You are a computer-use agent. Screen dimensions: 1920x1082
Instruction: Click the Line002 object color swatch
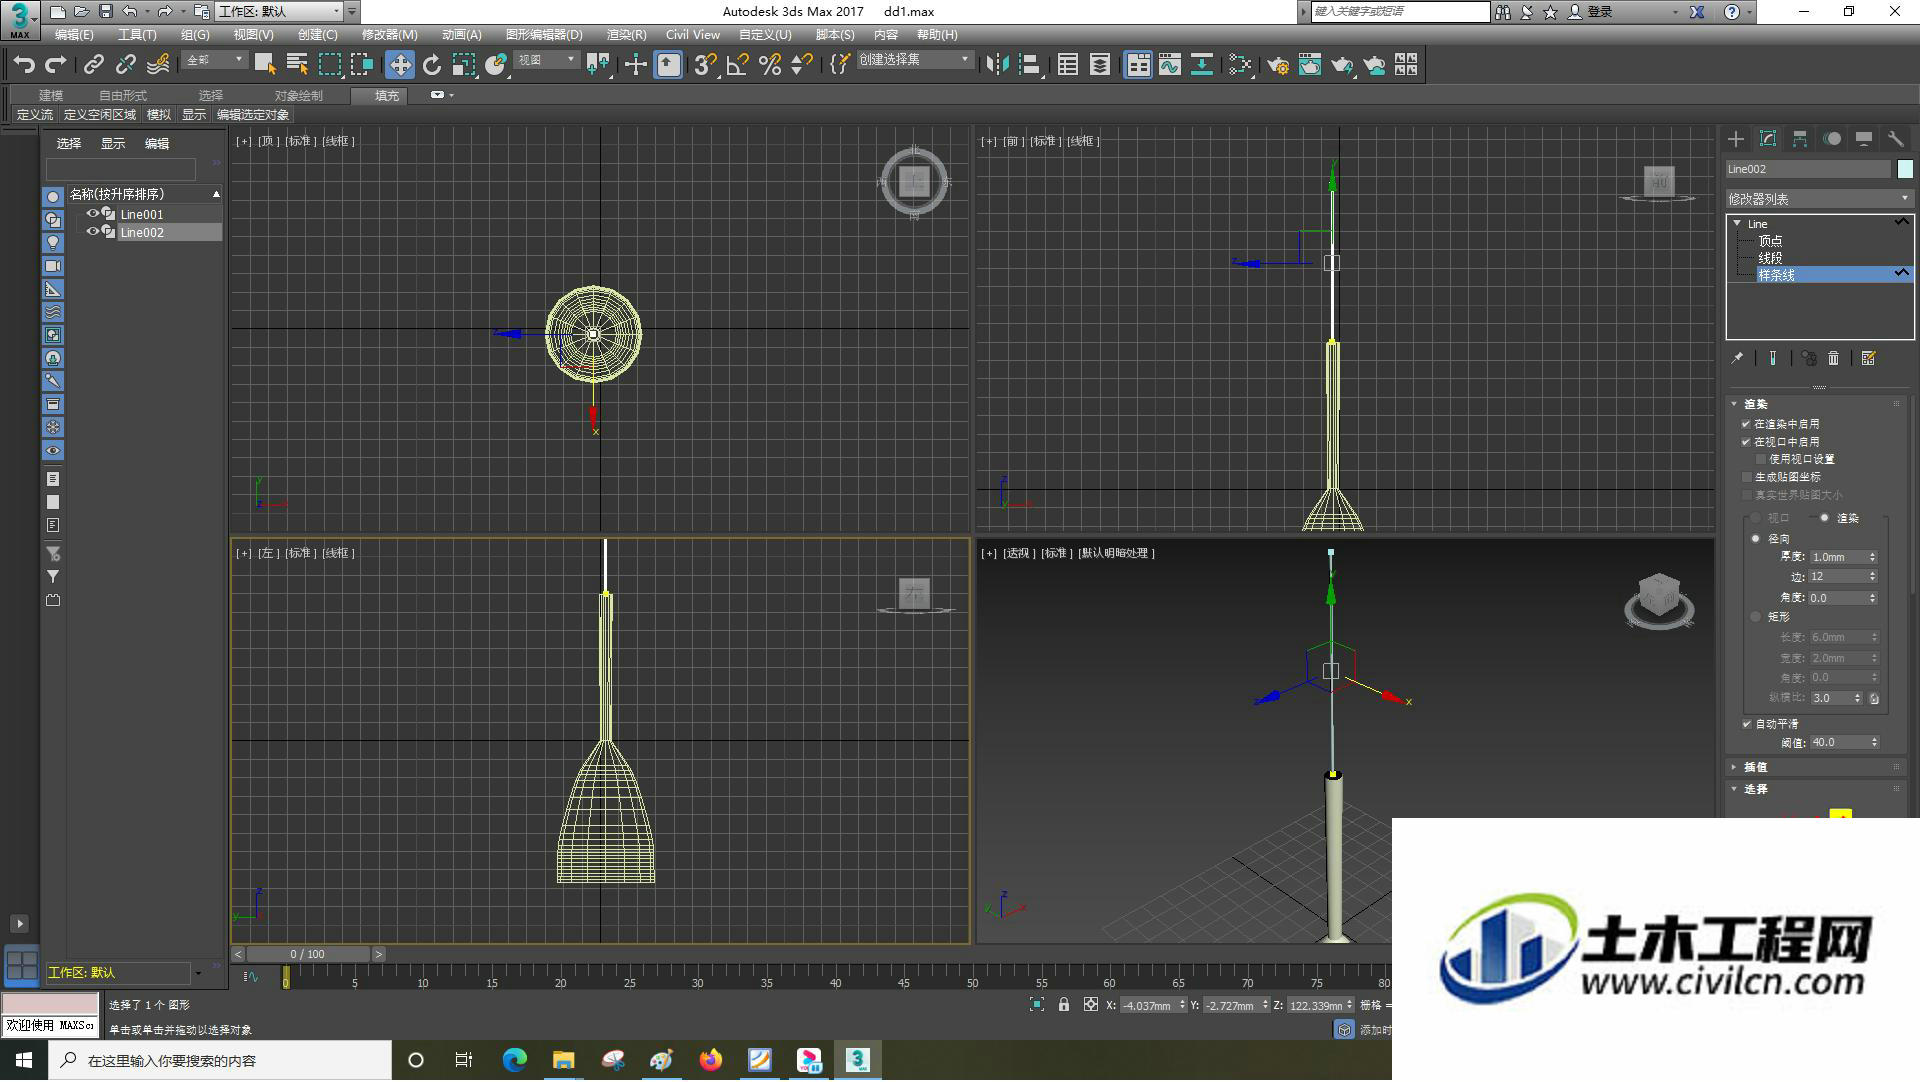click(x=1905, y=169)
